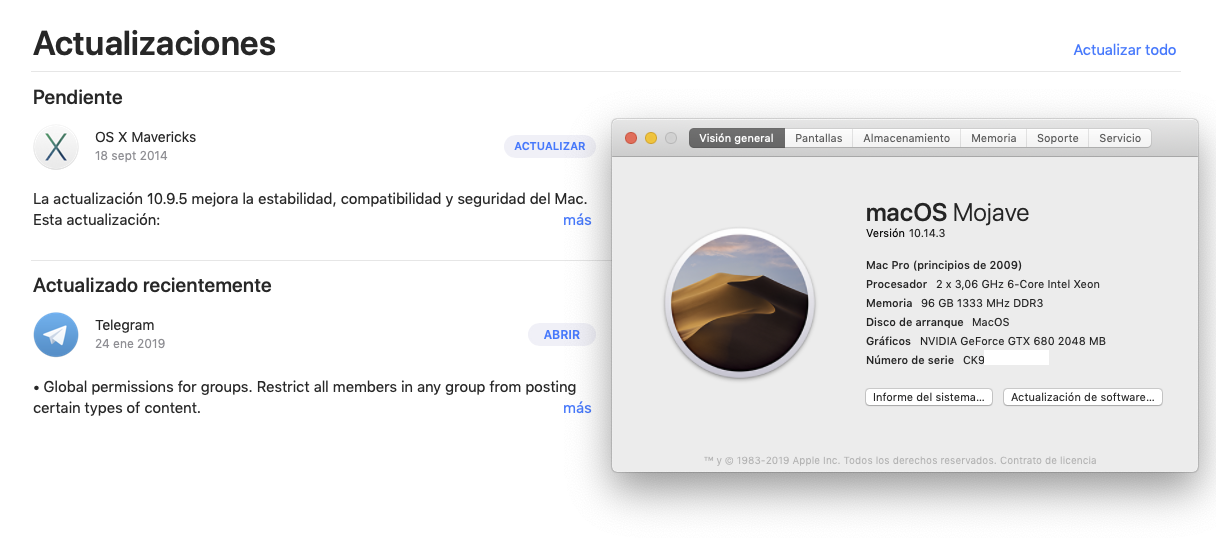Image resolution: width=1216 pixels, height=548 pixels.
Task: Open Telegram with the ABRIR button
Action: 562,335
